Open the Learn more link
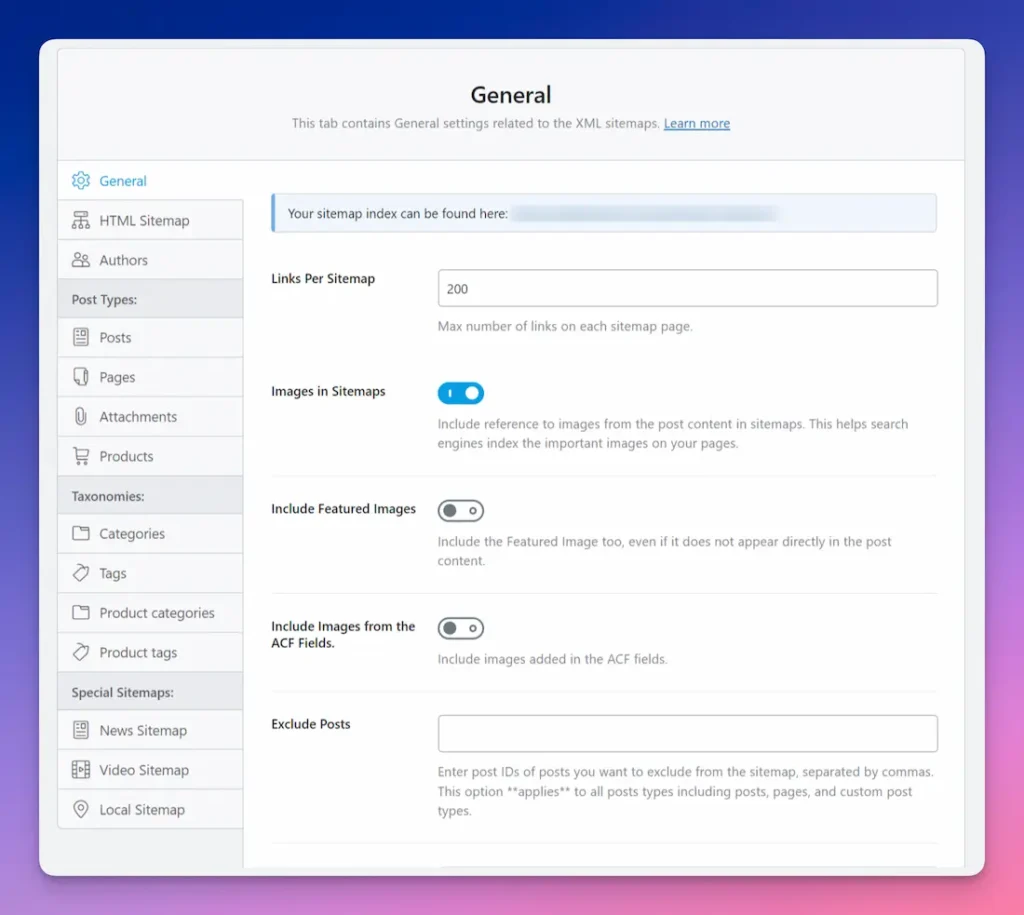The width and height of the screenshot is (1024, 915). (x=696, y=124)
